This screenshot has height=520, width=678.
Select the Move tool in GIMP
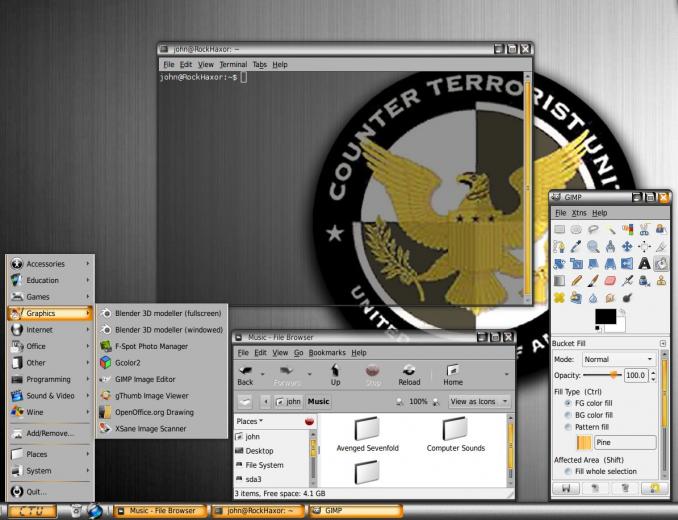[627, 246]
